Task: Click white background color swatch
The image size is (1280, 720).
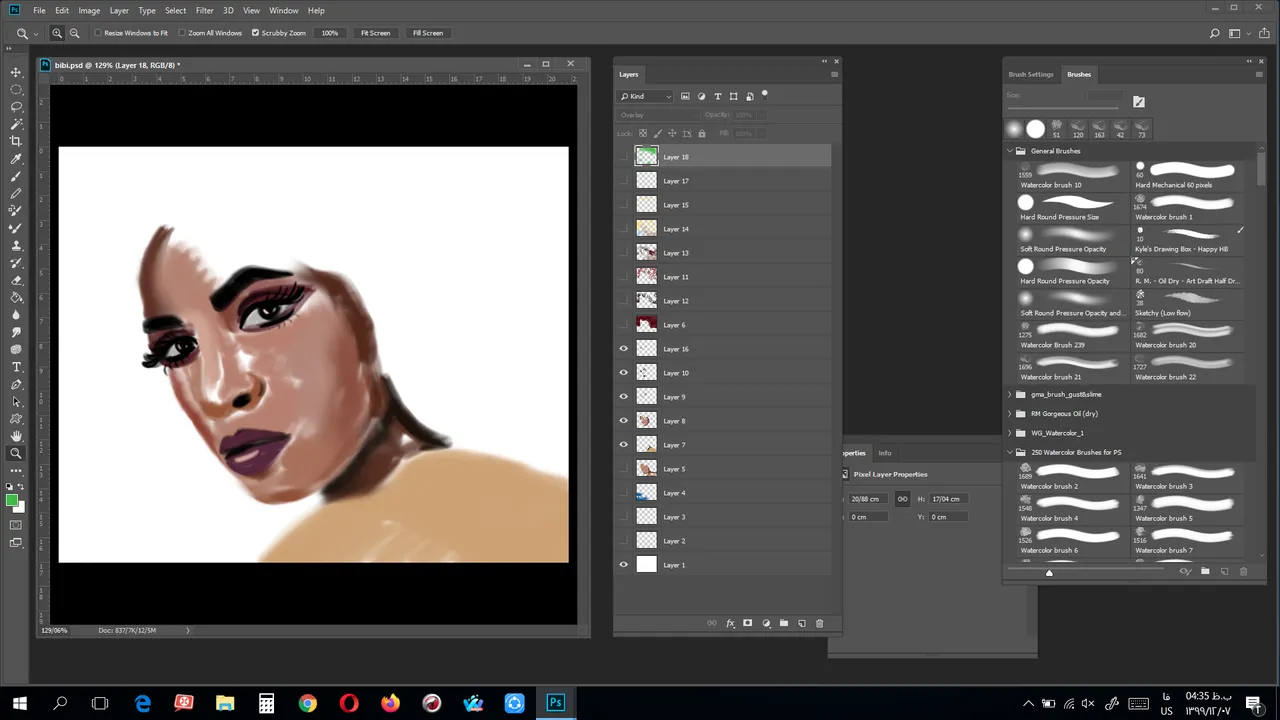Action: pyautogui.click(x=20, y=507)
